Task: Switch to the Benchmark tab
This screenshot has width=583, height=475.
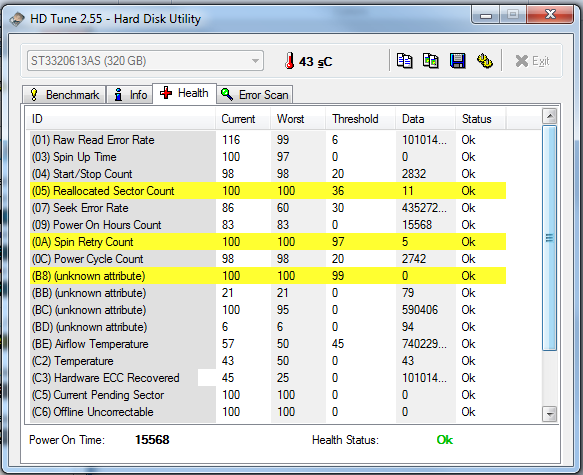Action: [64, 95]
